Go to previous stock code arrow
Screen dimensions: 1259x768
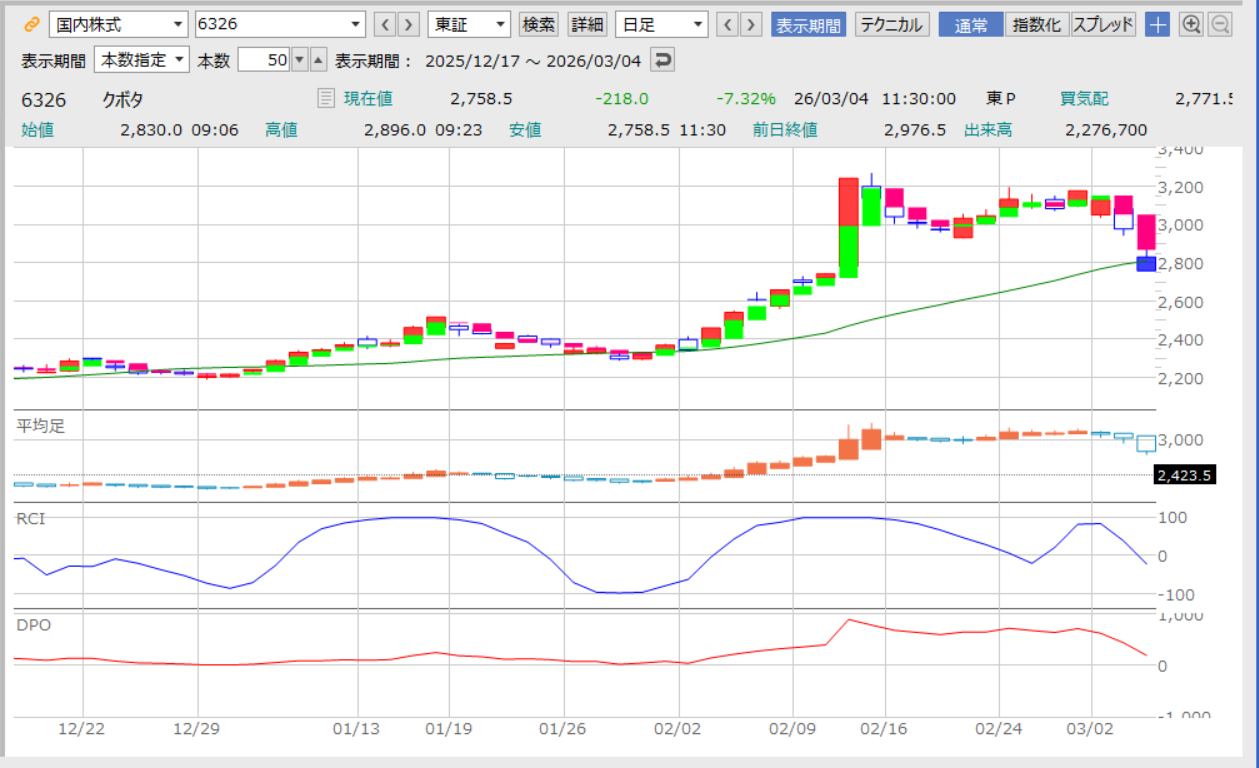pos(385,25)
